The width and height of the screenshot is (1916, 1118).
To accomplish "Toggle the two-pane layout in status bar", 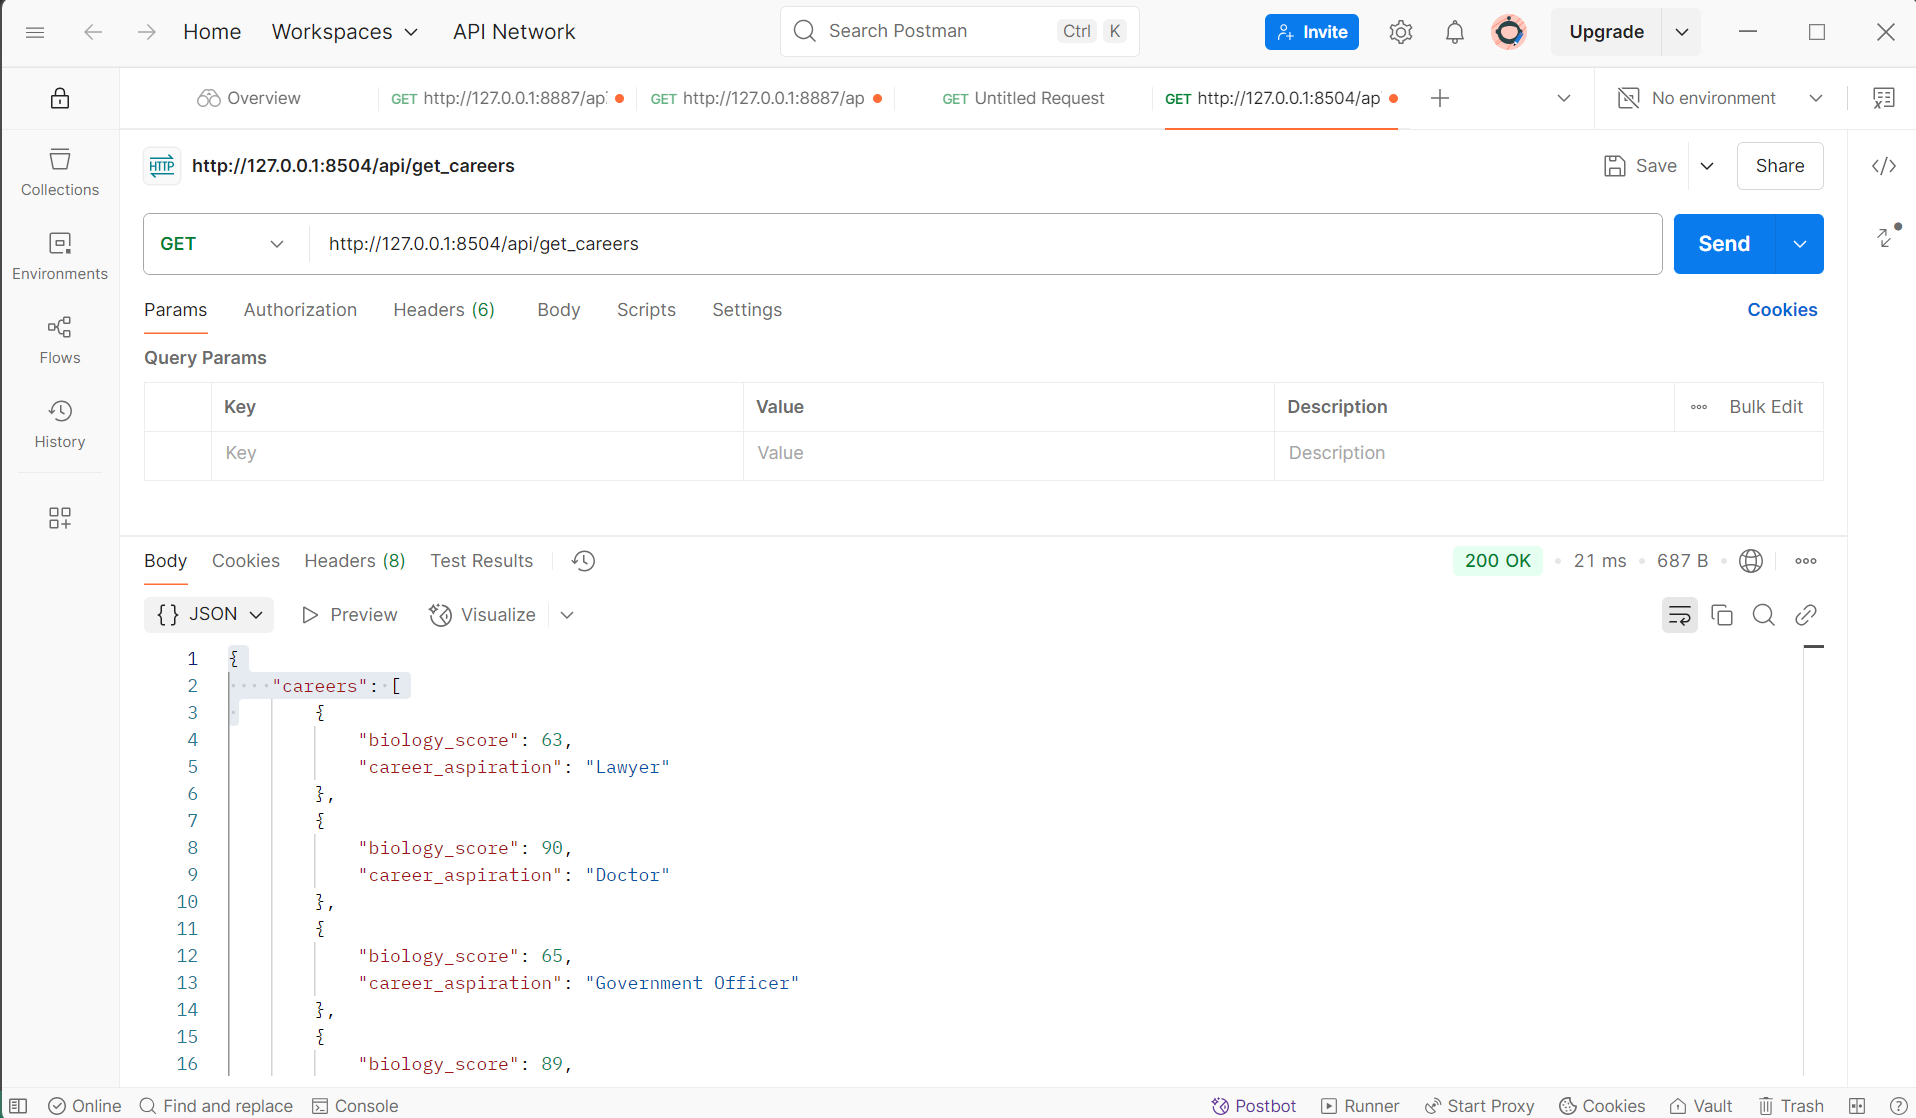I will coord(1857,1105).
